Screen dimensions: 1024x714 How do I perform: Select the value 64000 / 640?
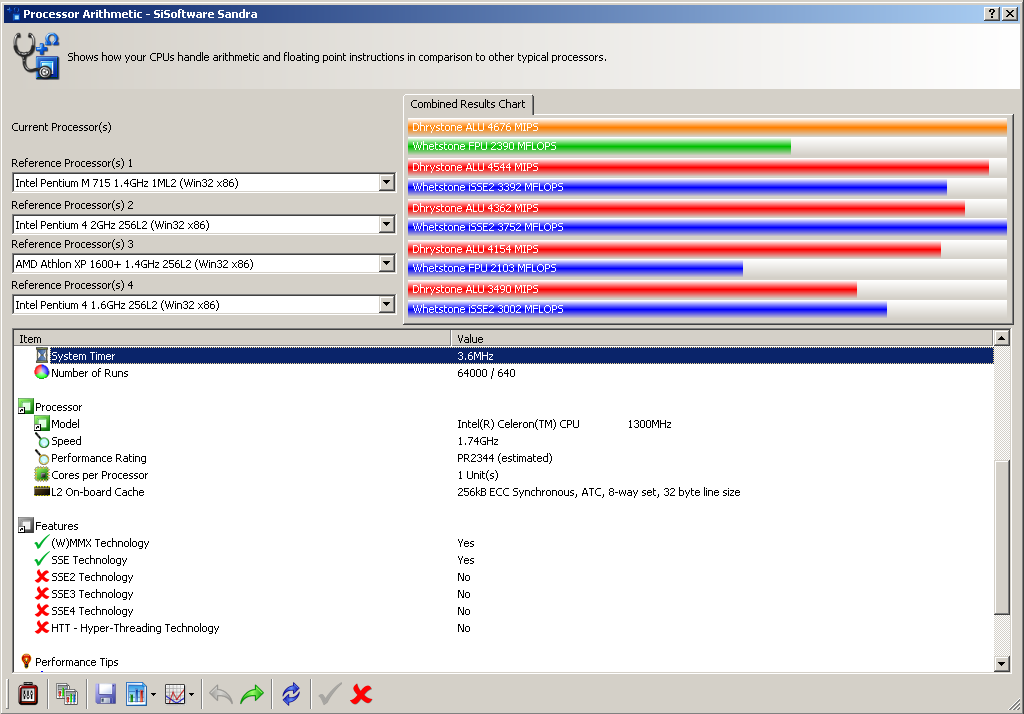486,373
